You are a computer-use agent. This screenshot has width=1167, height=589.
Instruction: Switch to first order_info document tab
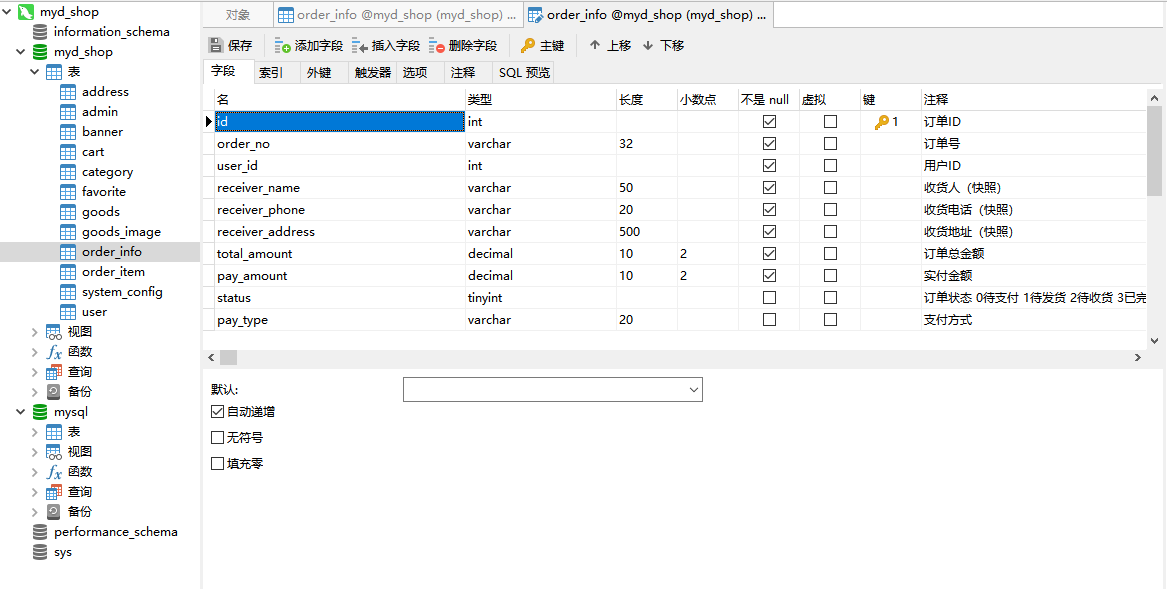coord(399,15)
